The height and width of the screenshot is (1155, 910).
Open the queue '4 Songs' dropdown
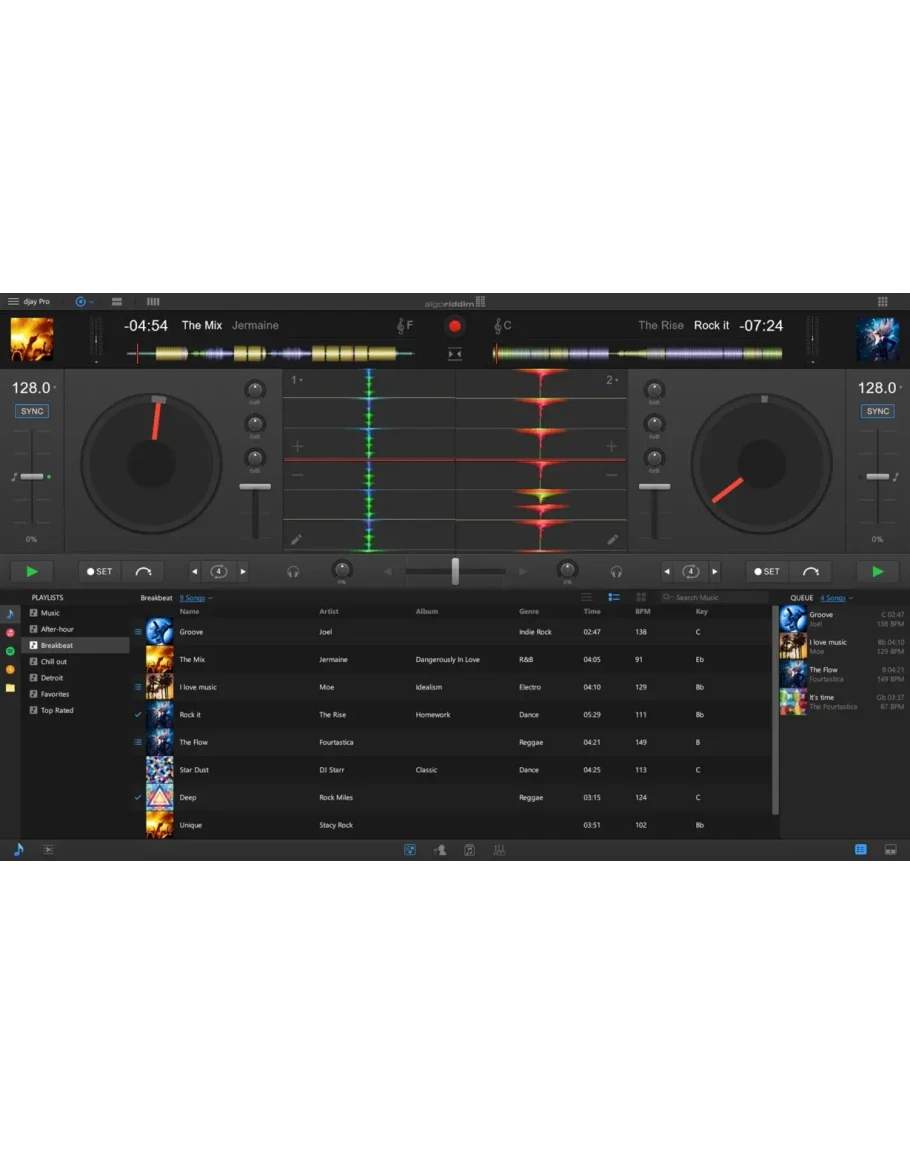pyautogui.click(x=836, y=598)
